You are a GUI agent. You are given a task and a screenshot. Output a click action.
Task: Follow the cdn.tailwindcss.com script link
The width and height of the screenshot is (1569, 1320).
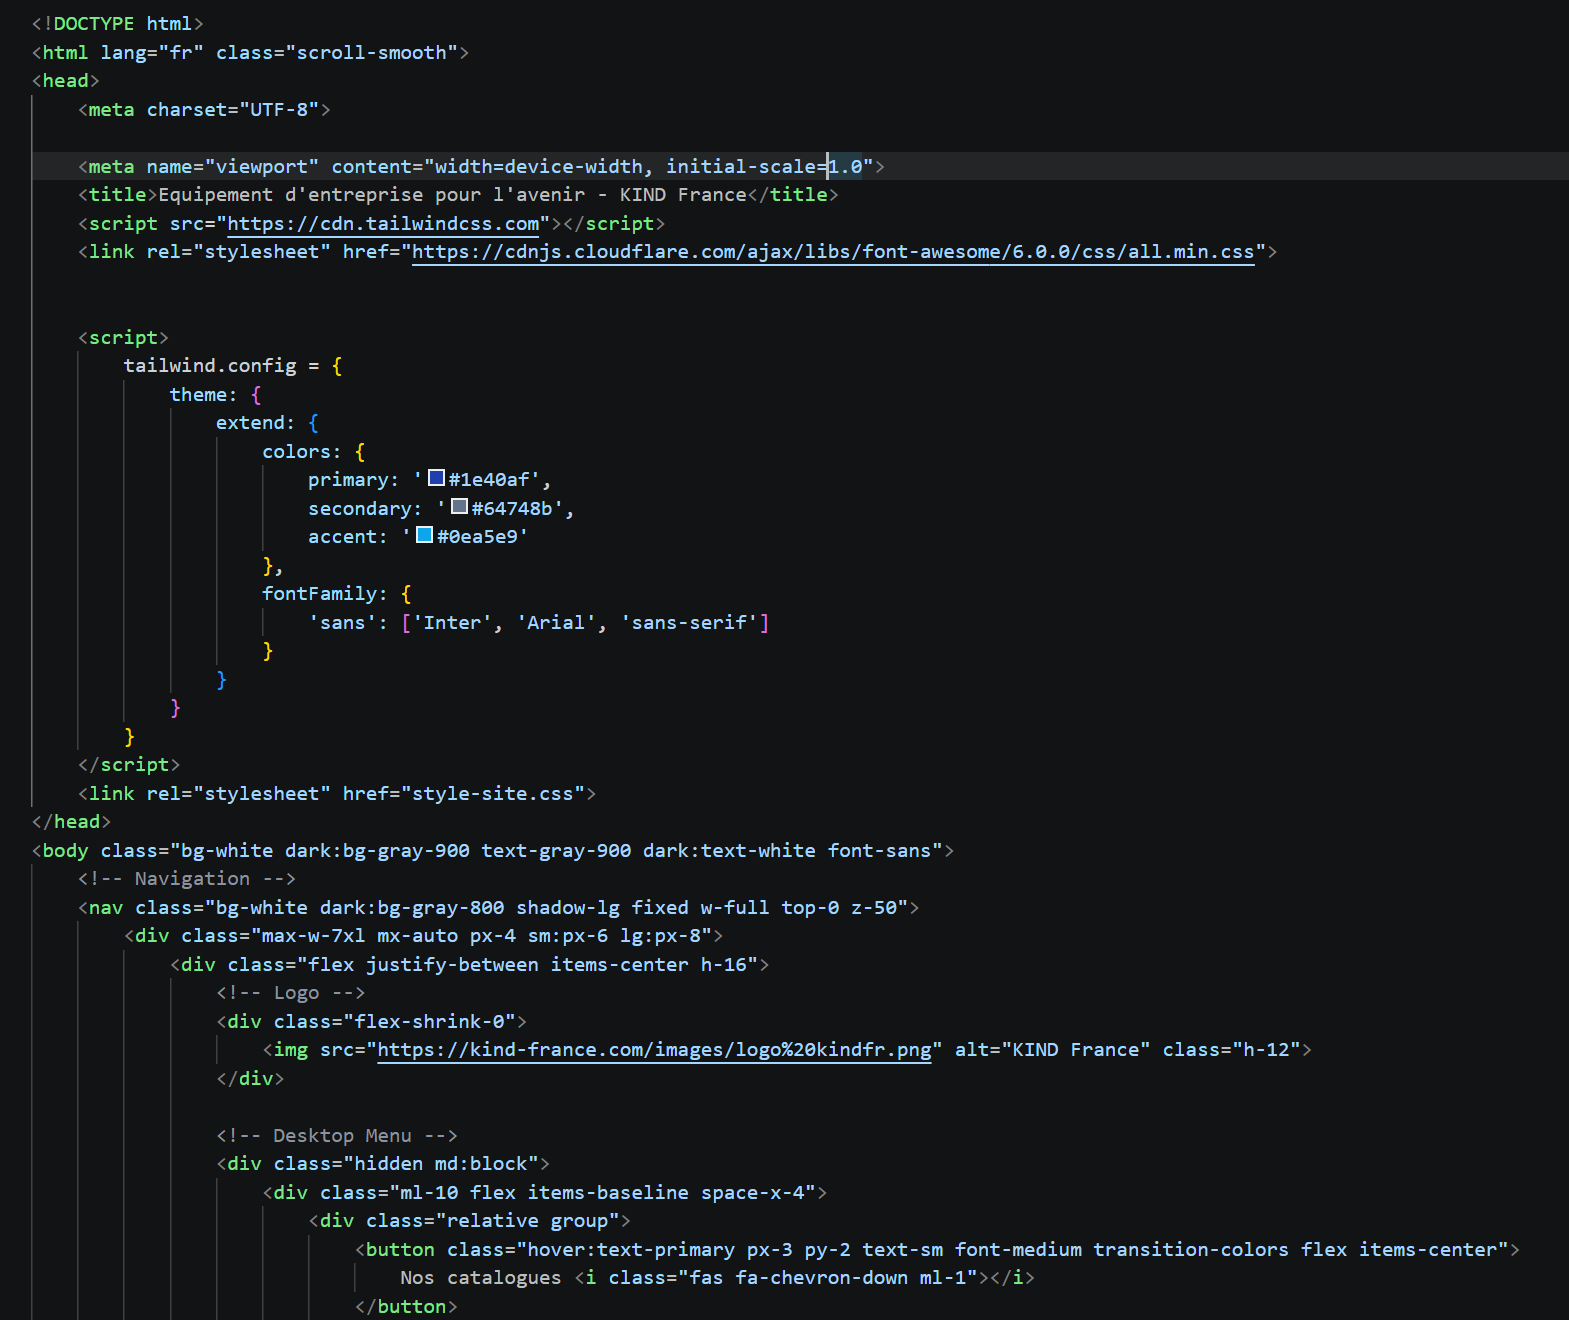click(383, 224)
